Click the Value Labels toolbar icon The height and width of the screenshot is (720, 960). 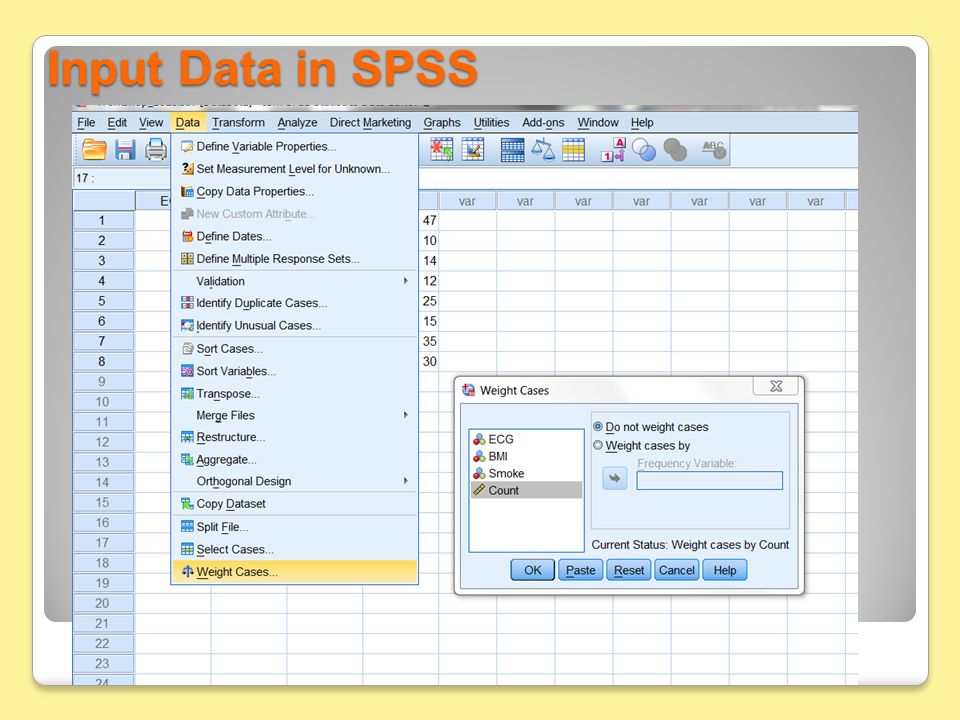(613, 149)
